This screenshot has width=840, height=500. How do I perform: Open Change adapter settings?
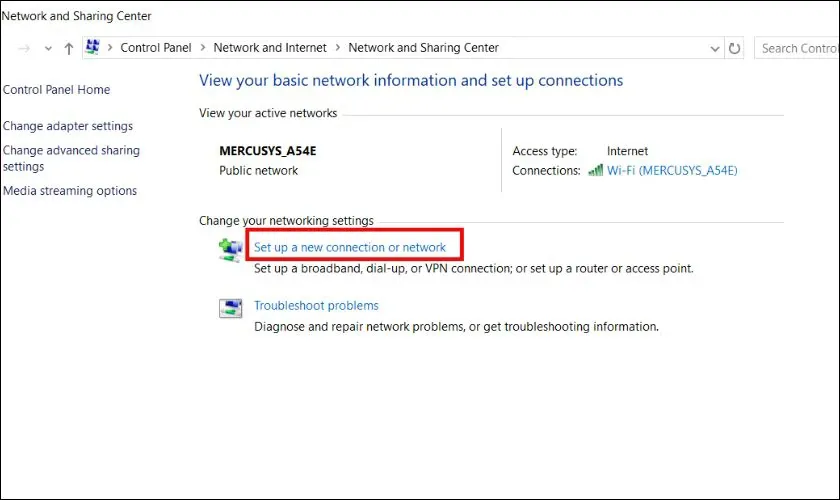point(68,126)
